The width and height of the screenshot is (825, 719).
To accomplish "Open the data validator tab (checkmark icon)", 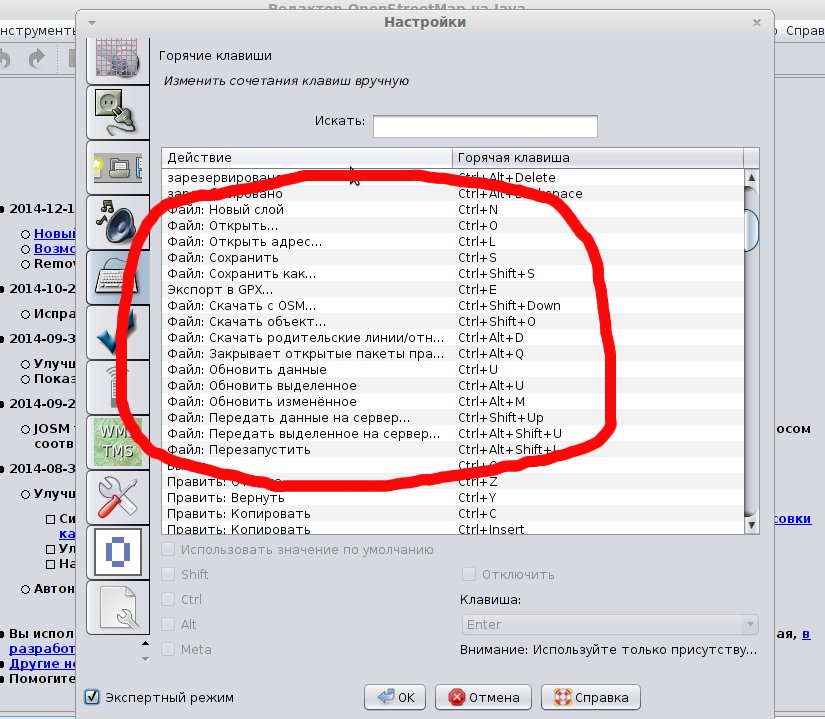I will [x=112, y=332].
